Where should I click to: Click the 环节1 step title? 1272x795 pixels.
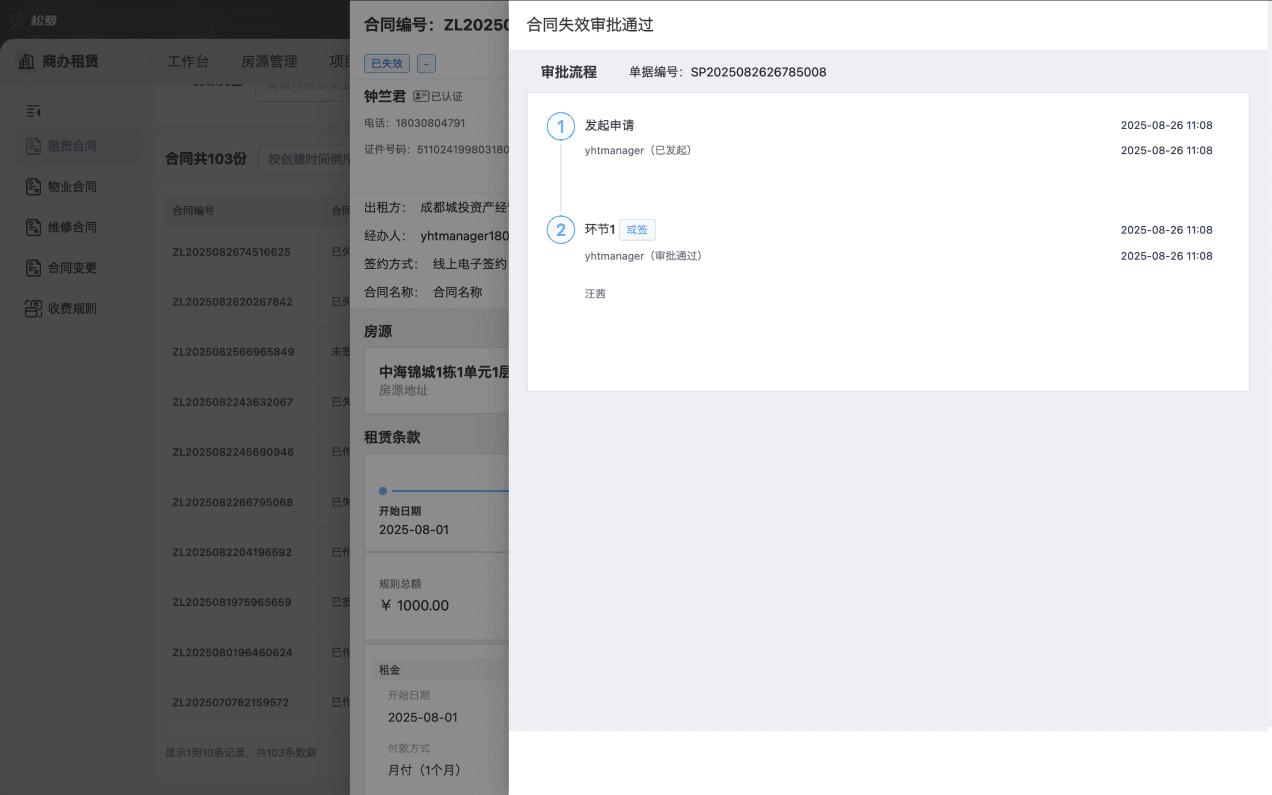point(600,229)
